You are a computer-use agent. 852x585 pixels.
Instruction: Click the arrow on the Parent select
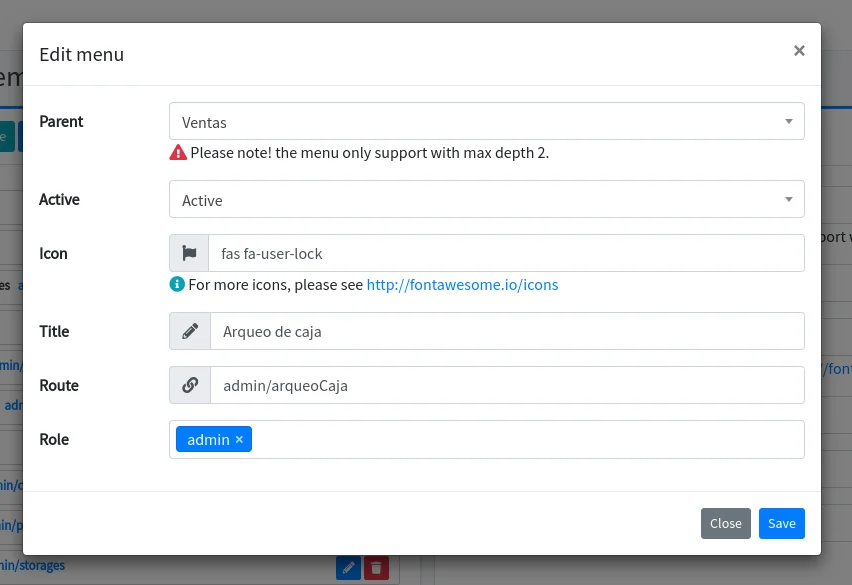788,122
